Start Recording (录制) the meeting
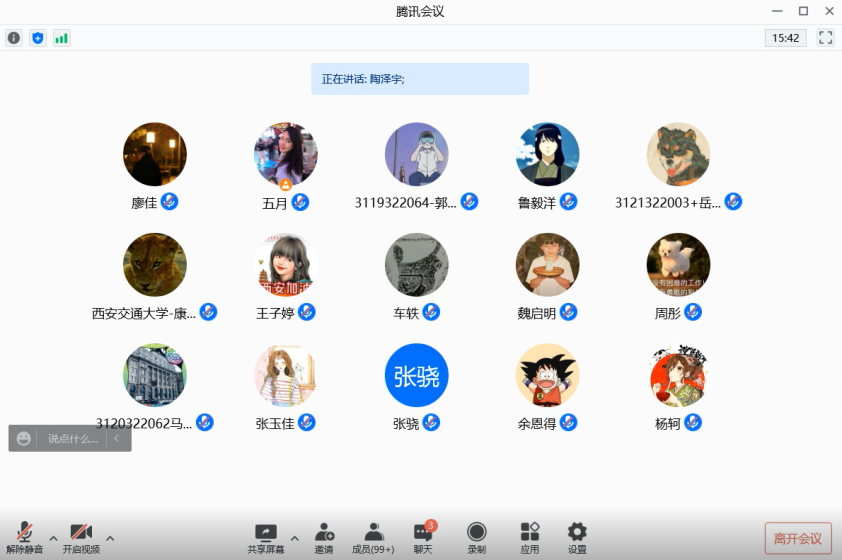 pyautogui.click(x=477, y=538)
